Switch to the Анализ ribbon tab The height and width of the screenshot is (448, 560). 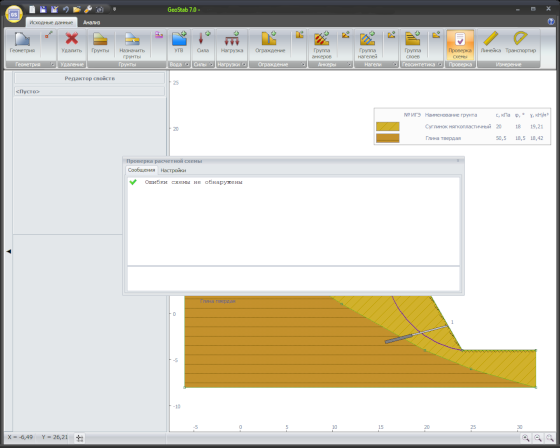click(91, 22)
